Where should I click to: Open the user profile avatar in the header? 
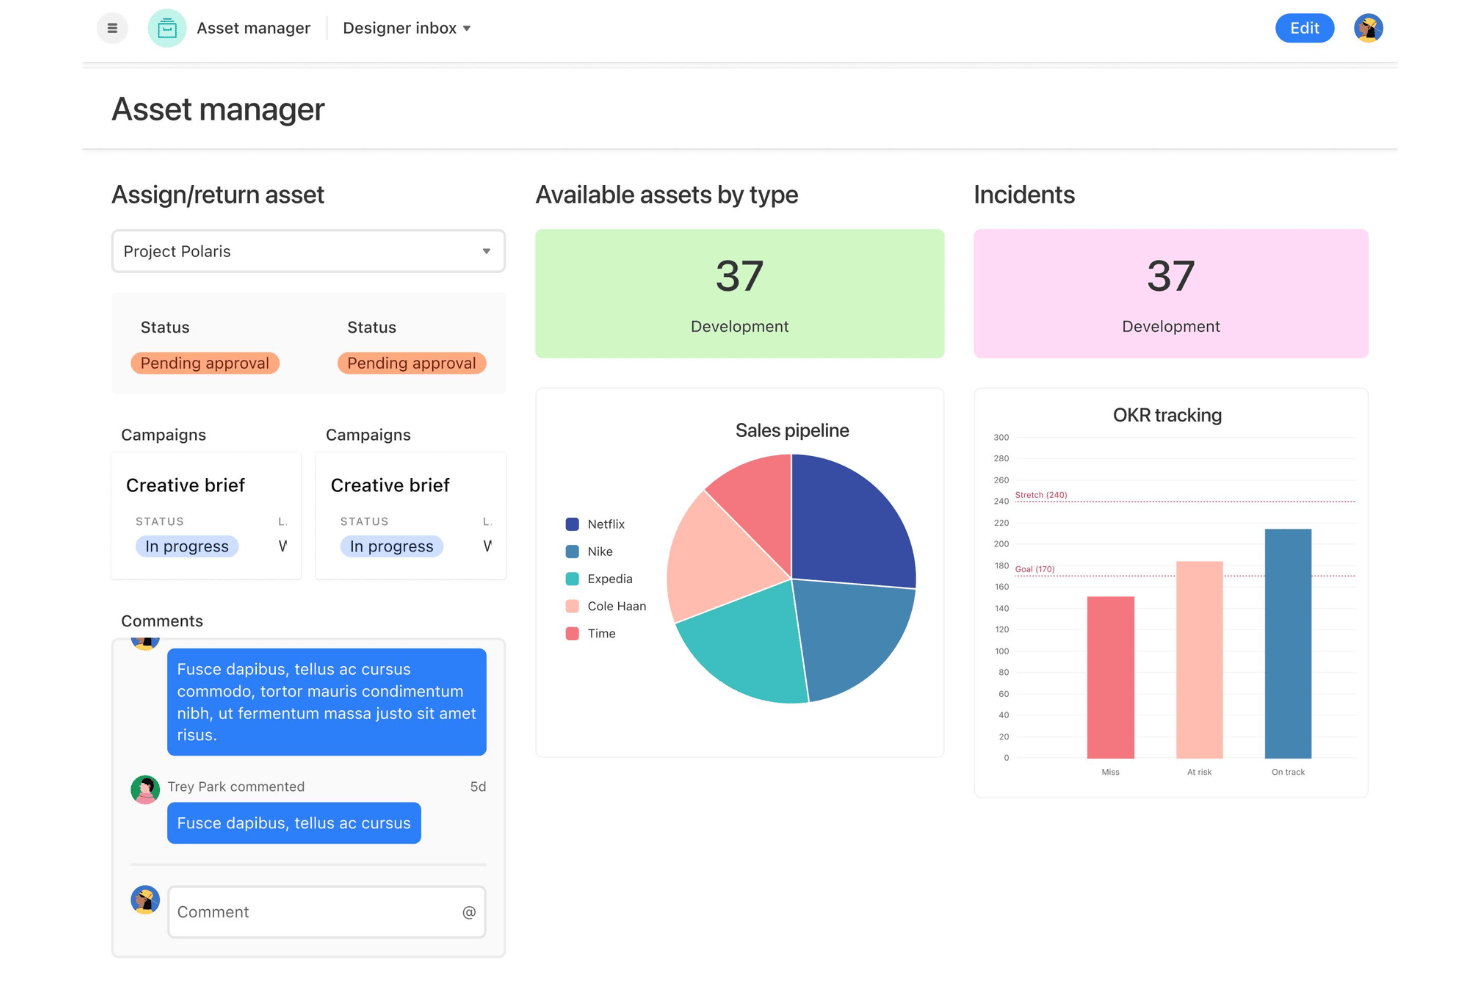[1368, 28]
